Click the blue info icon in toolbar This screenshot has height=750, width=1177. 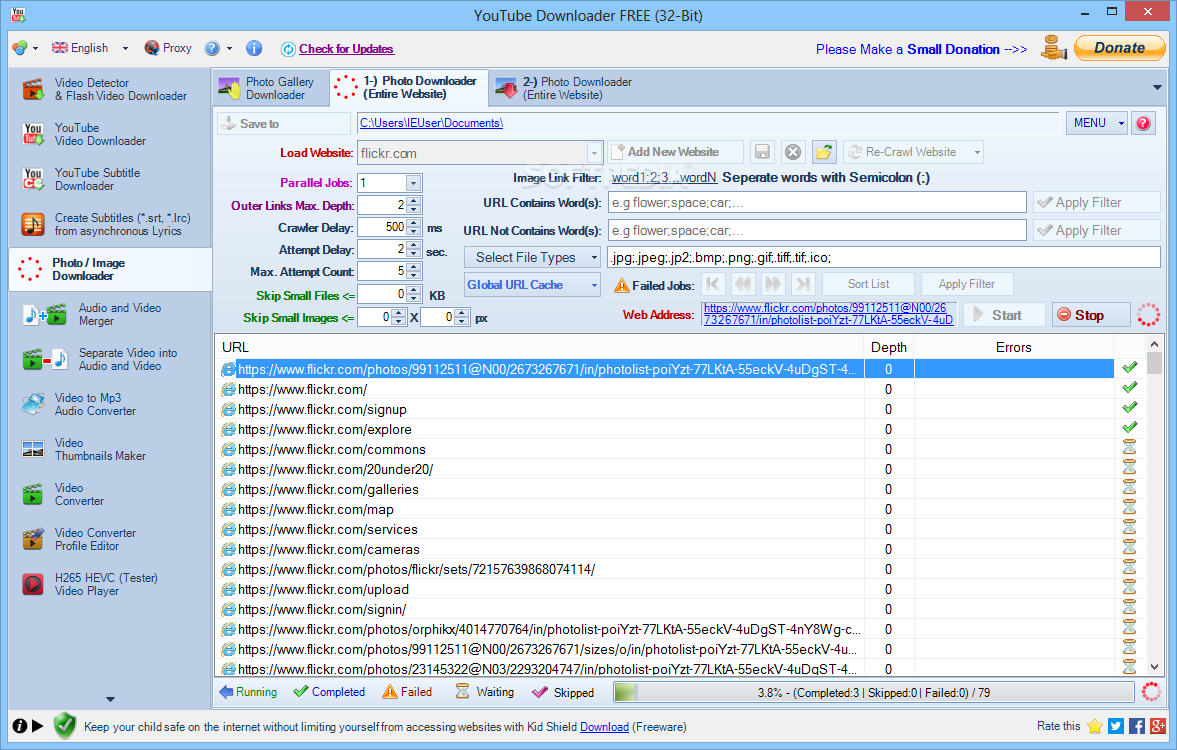[x=254, y=48]
